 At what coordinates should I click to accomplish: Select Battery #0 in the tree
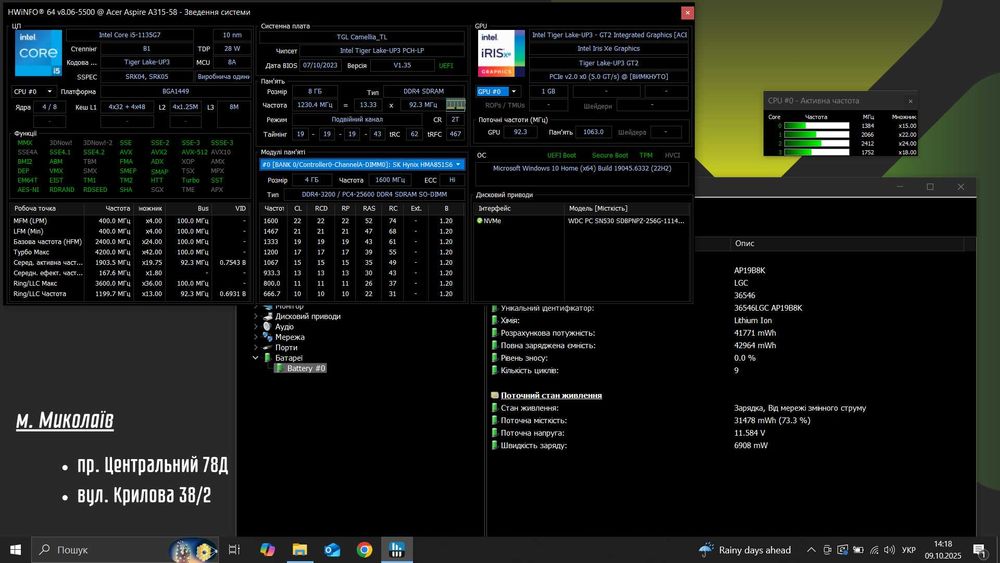306,369
